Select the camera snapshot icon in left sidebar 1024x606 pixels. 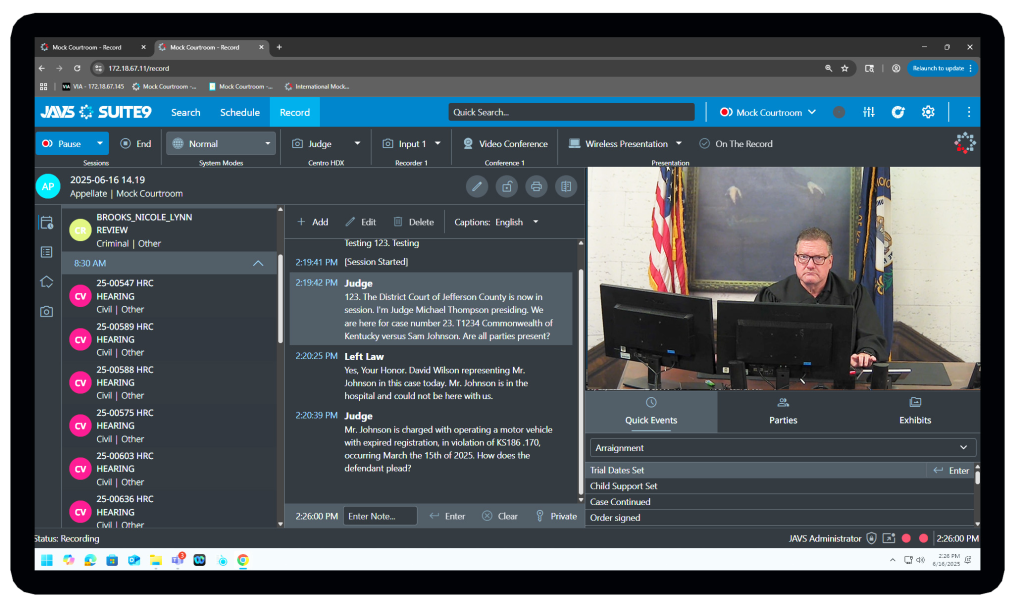pos(47,310)
